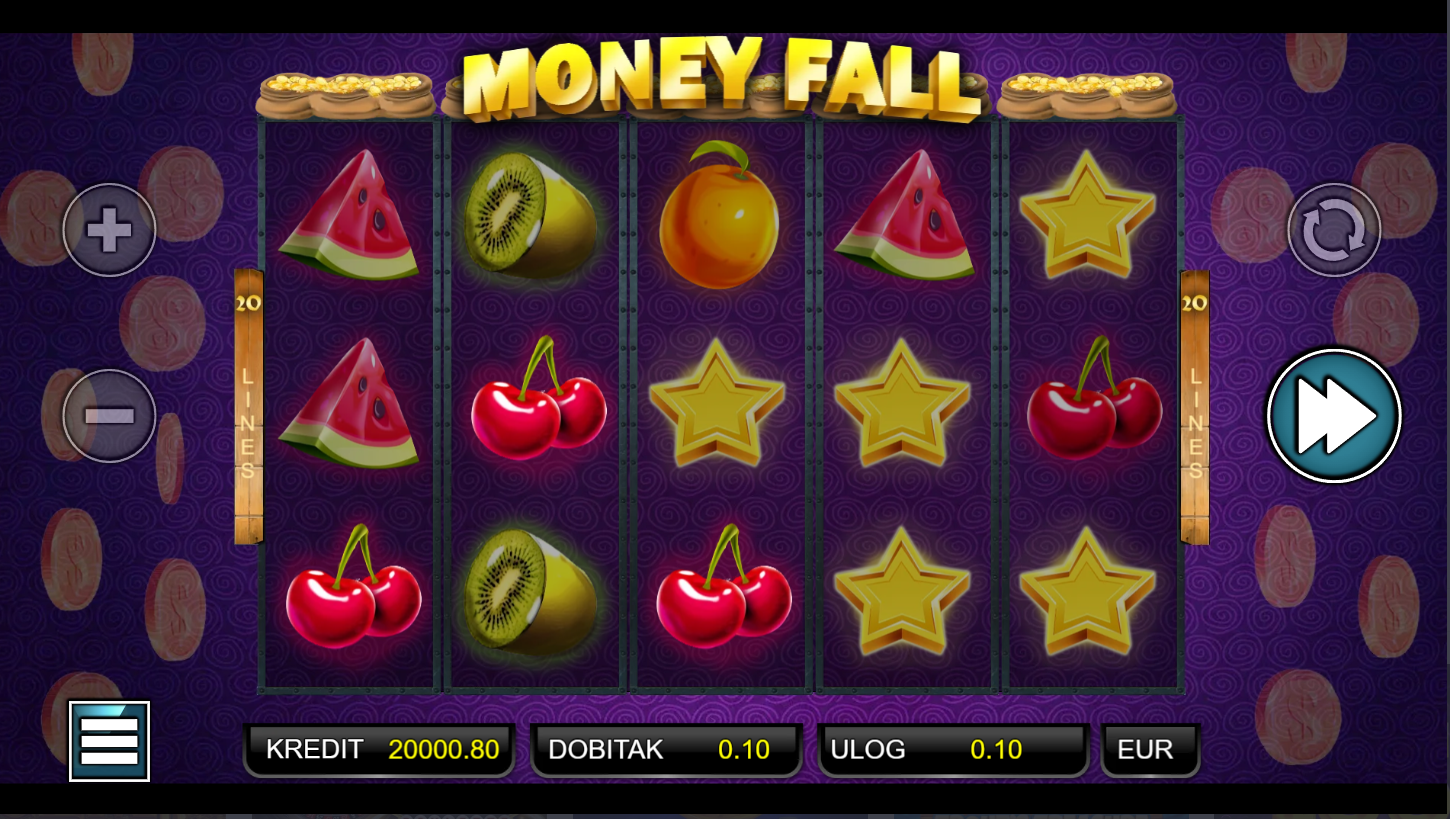Image resolution: width=1450 pixels, height=819 pixels.
Task: Click the orange symbol on the third reel
Action: coord(719,214)
